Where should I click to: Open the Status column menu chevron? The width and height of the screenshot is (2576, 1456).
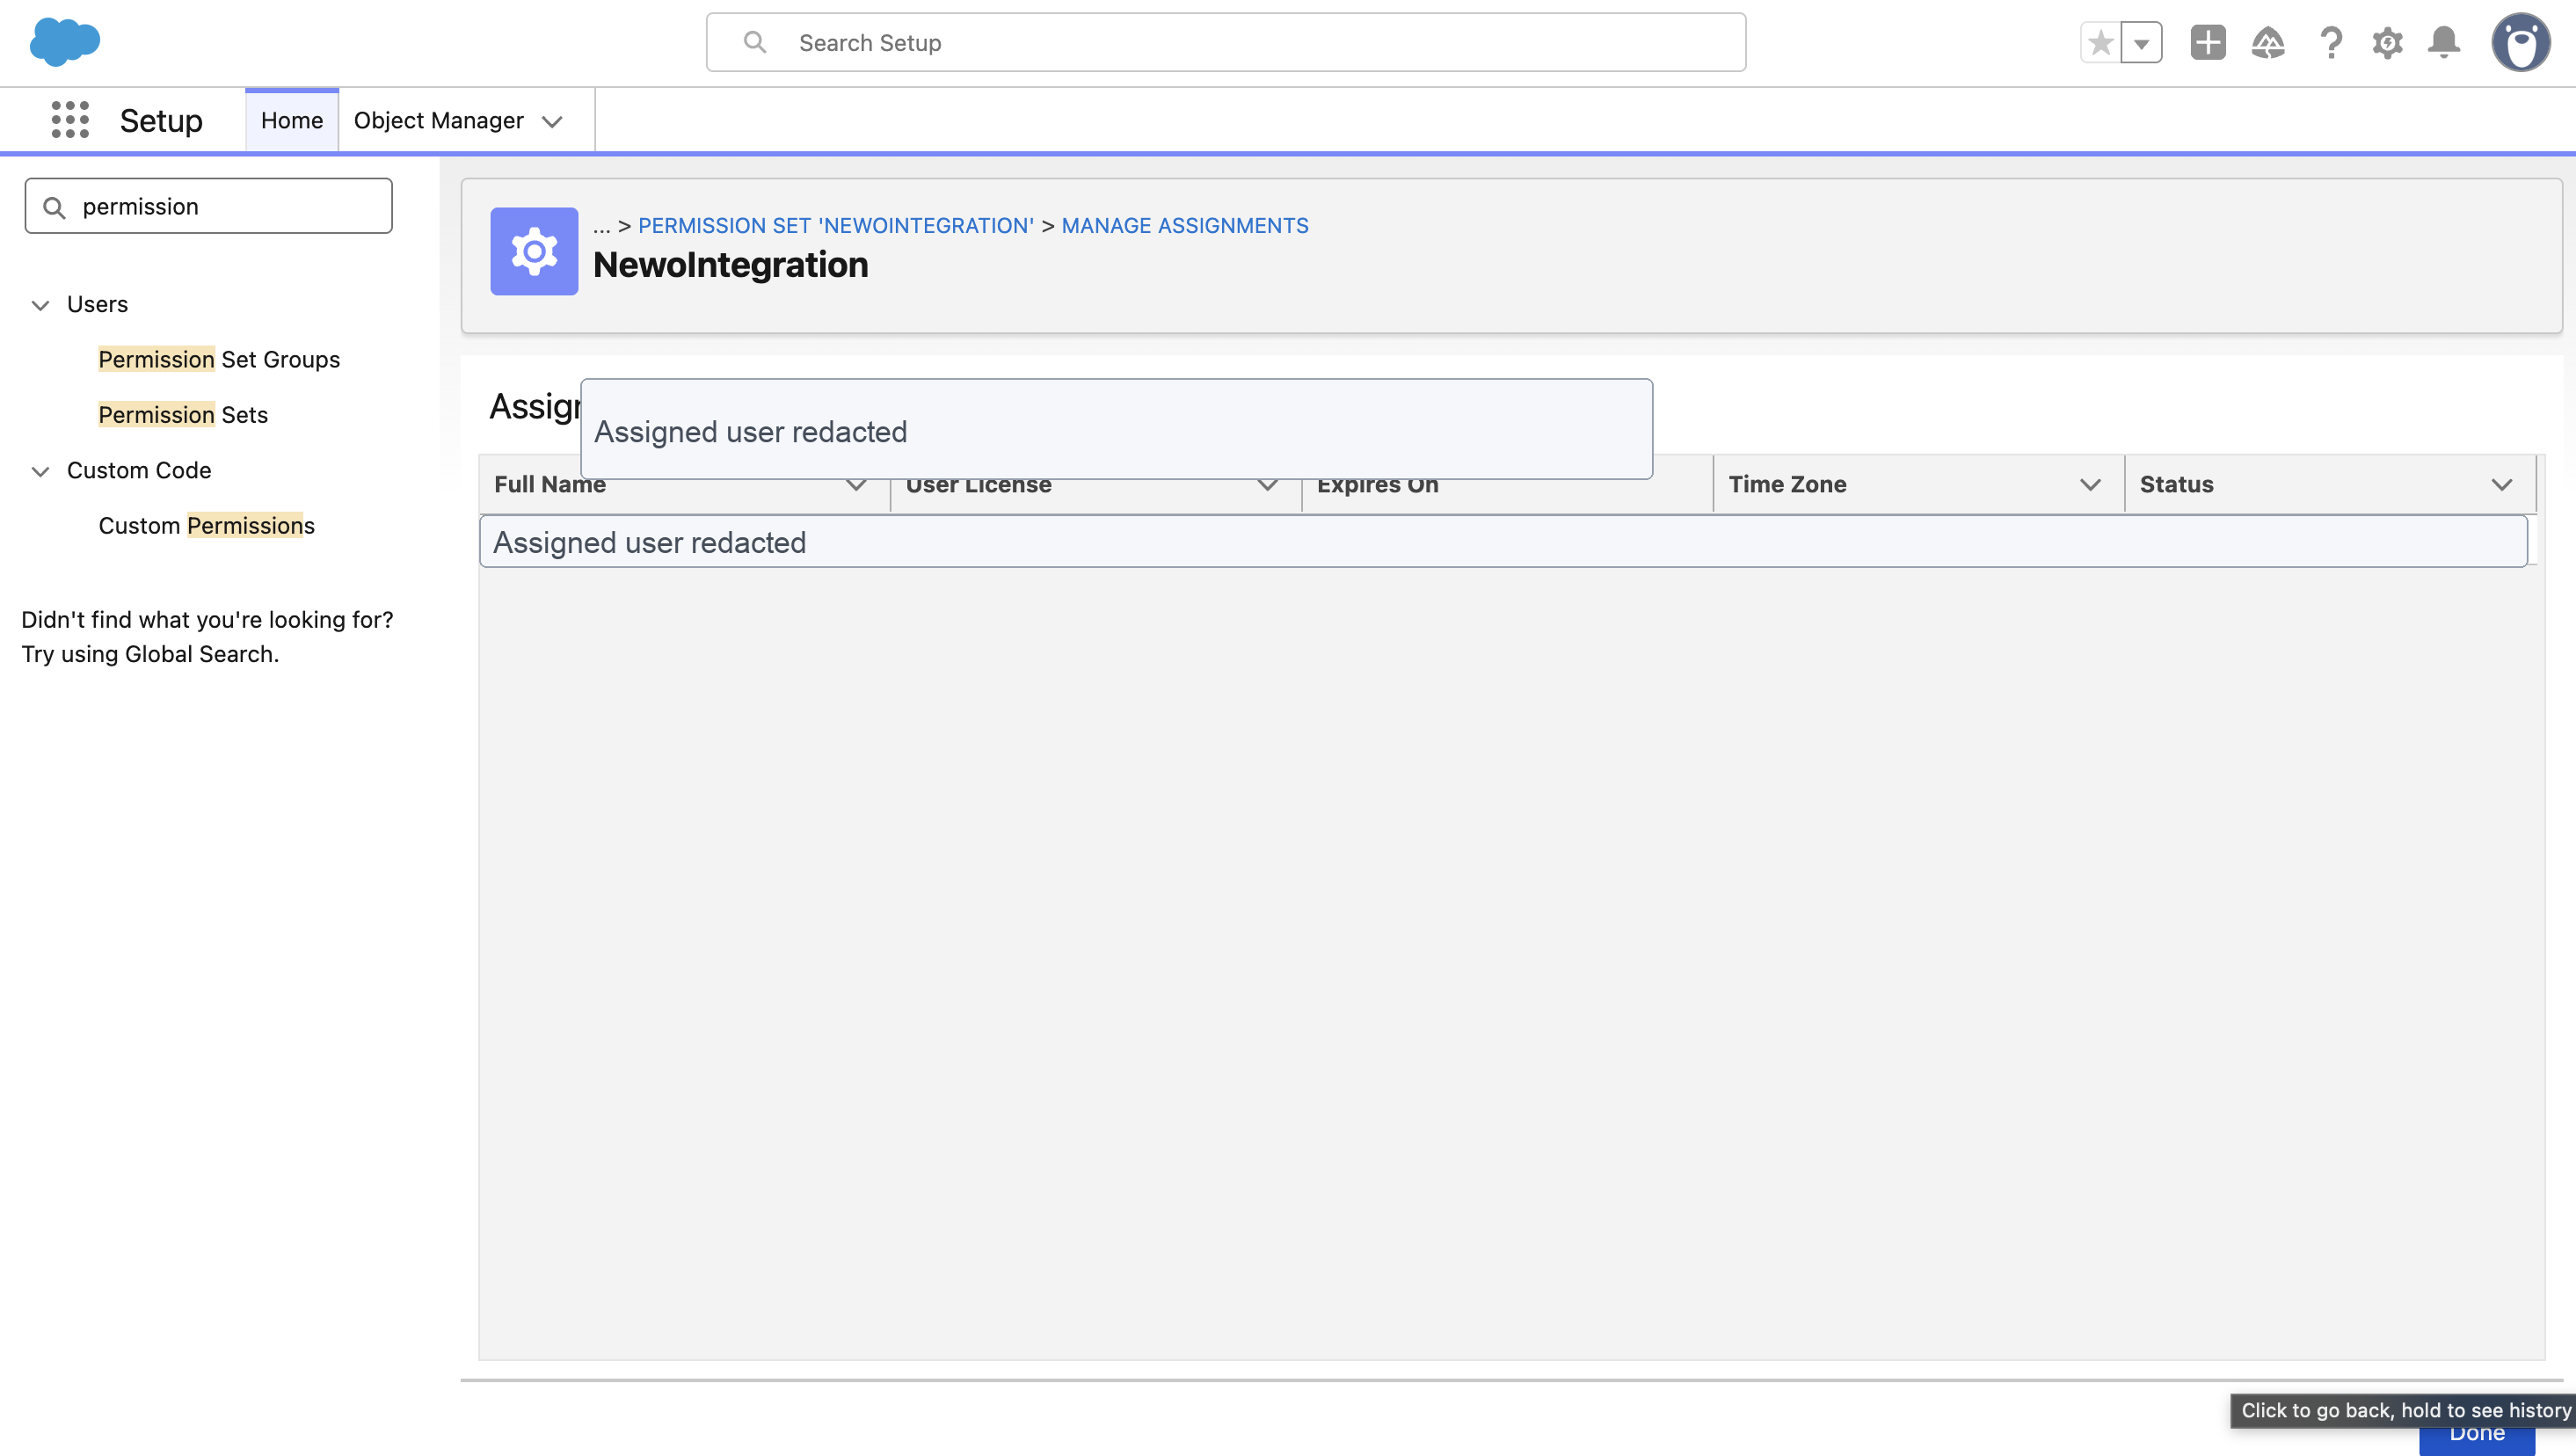point(2502,485)
